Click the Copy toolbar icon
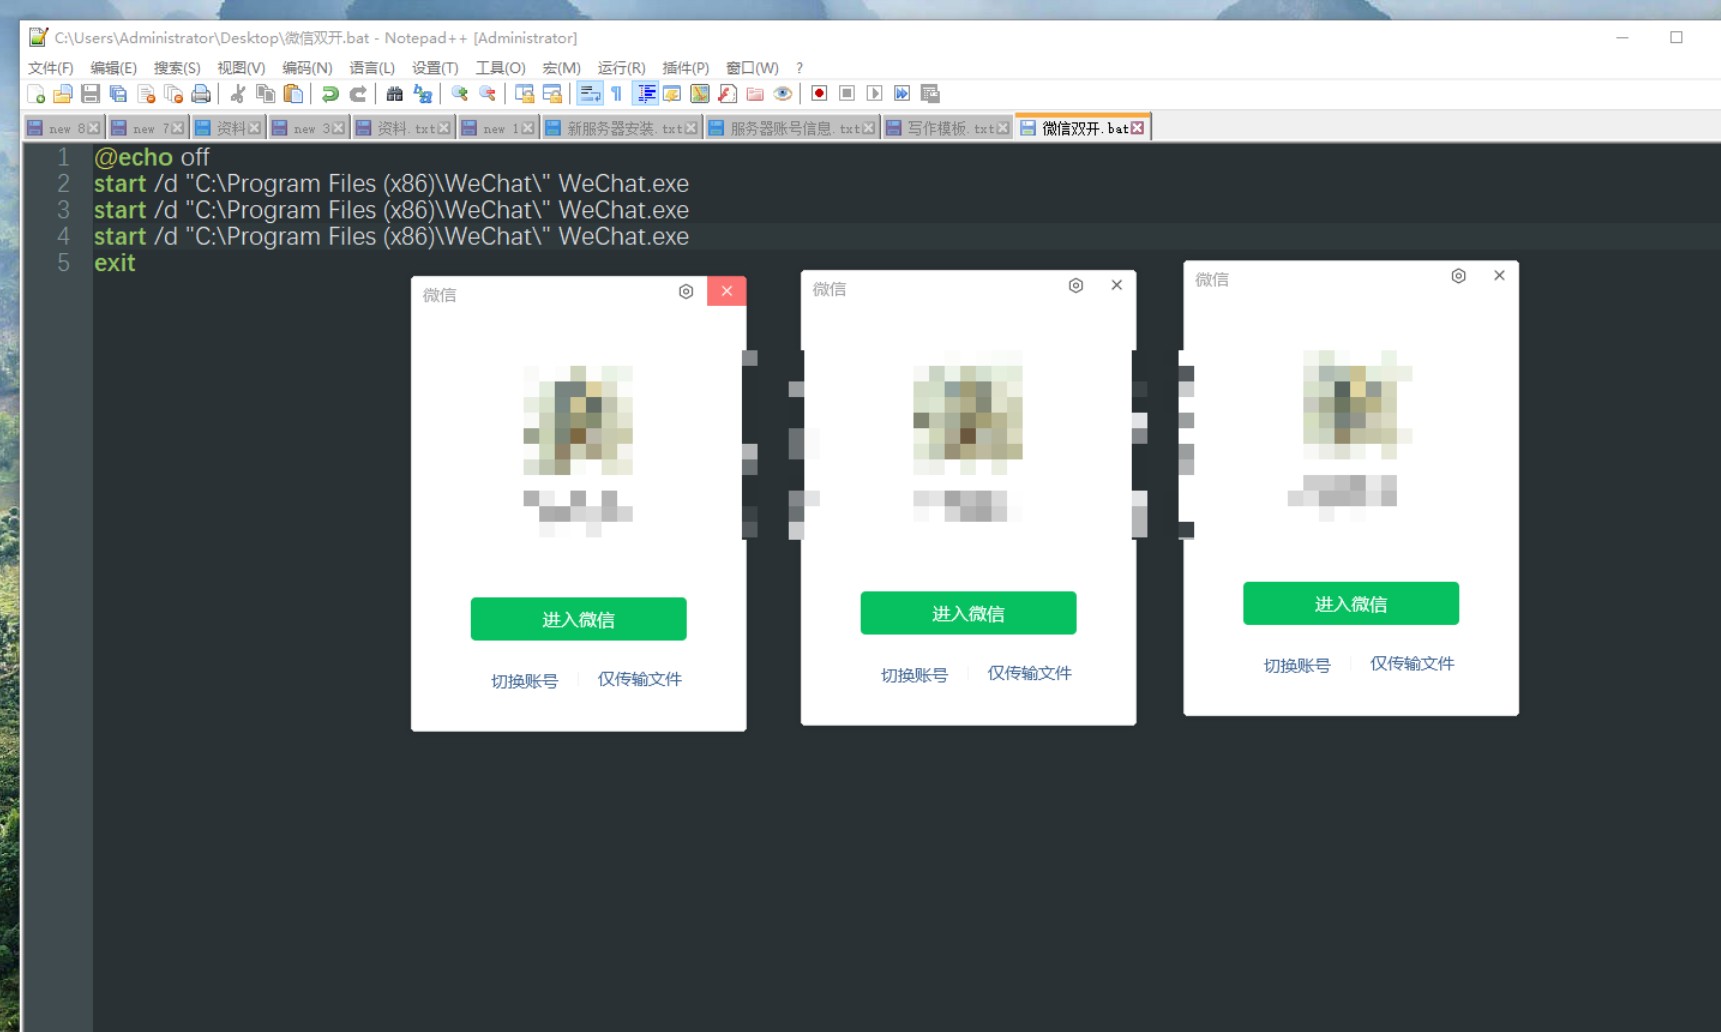 click(265, 94)
